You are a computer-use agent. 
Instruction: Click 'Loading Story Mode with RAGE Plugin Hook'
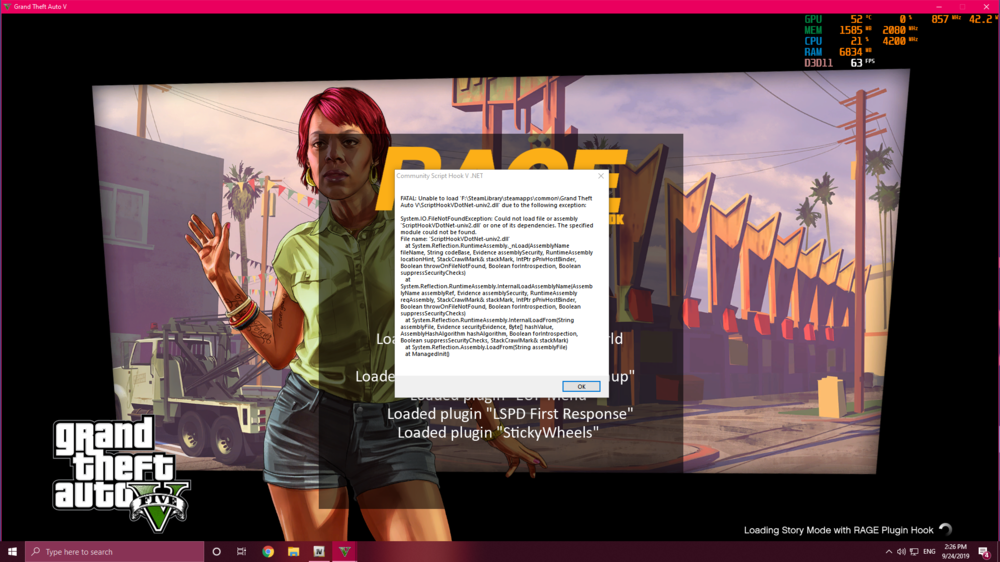839,530
